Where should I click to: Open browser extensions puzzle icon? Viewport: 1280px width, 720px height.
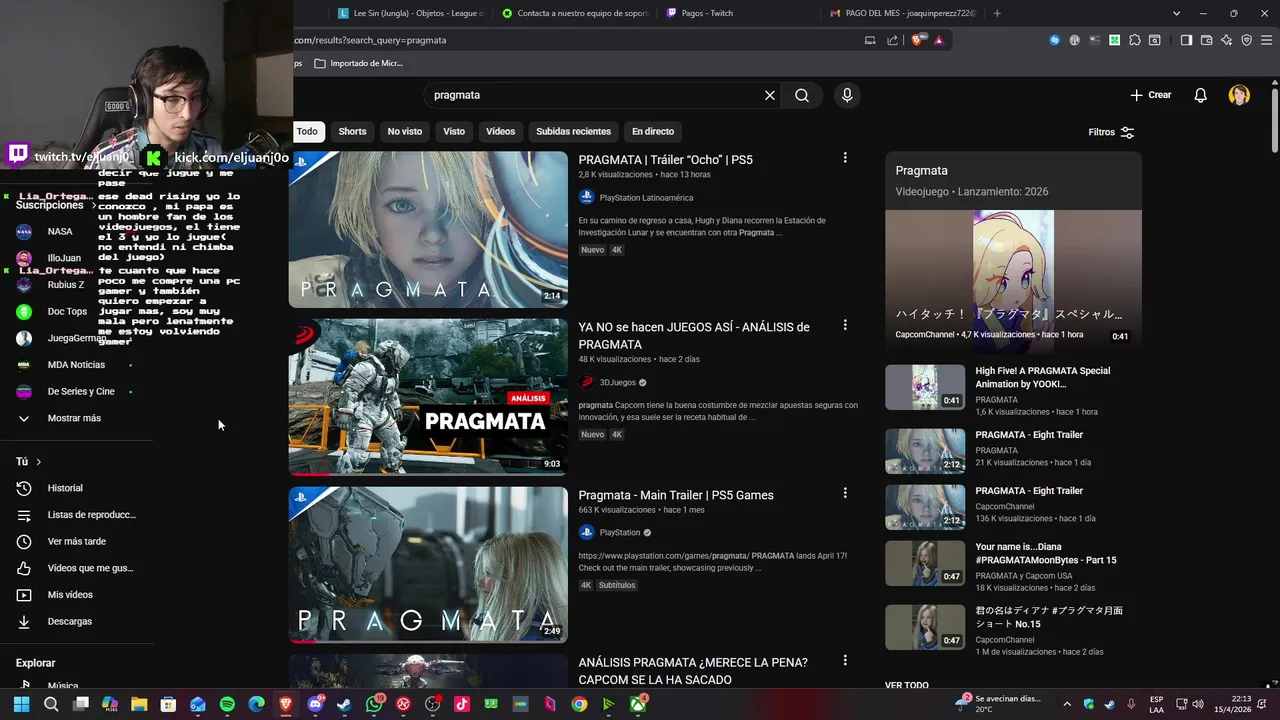(1134, 40)
